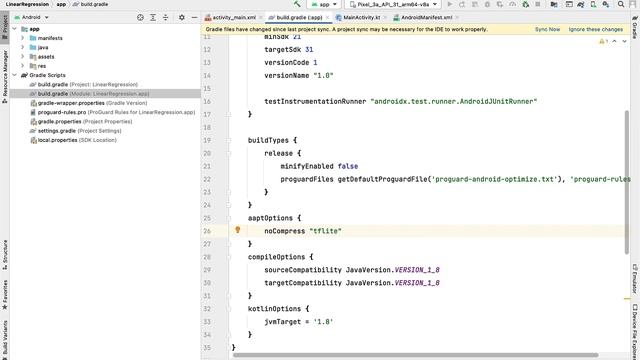Open settings.gradle file
This screenshot has height=360, width=640.
click(76, 131)
